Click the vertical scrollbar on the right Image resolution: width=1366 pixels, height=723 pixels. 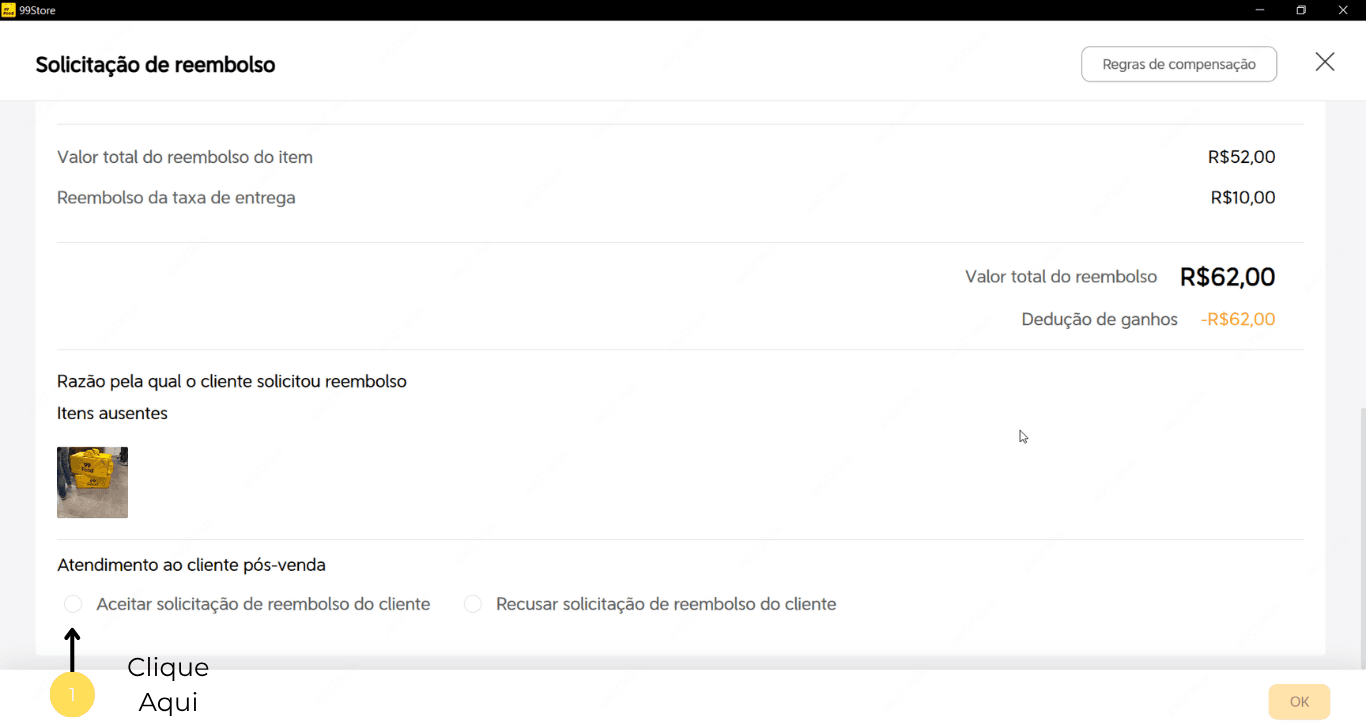(1360, 530)
